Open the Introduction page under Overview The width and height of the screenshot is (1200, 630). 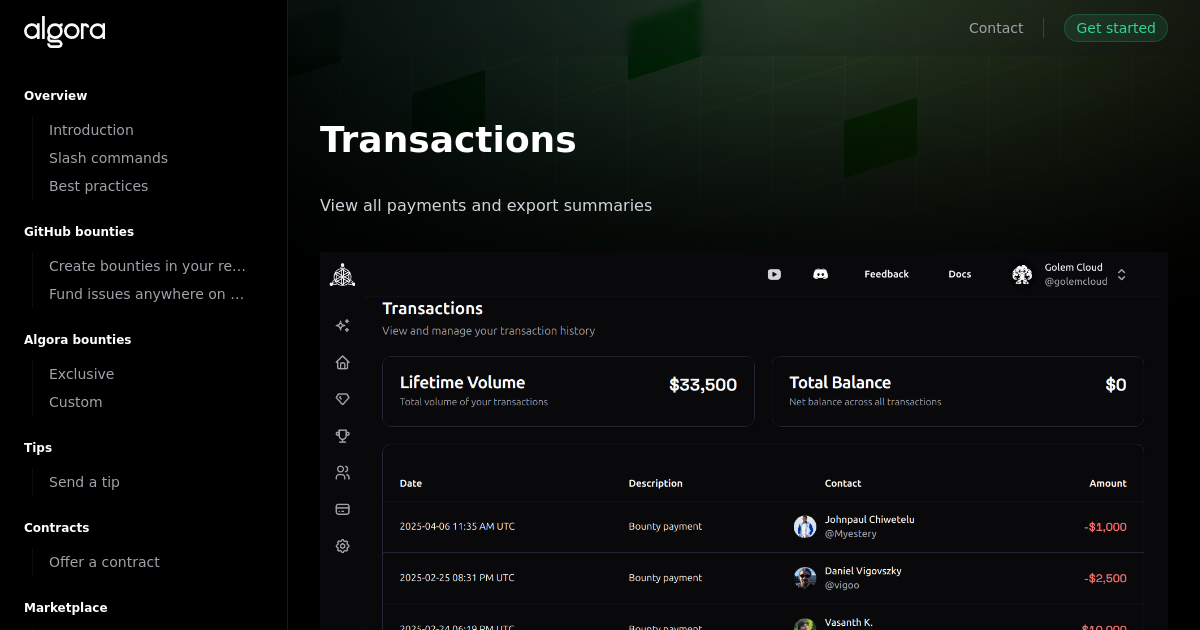(91, 129)
